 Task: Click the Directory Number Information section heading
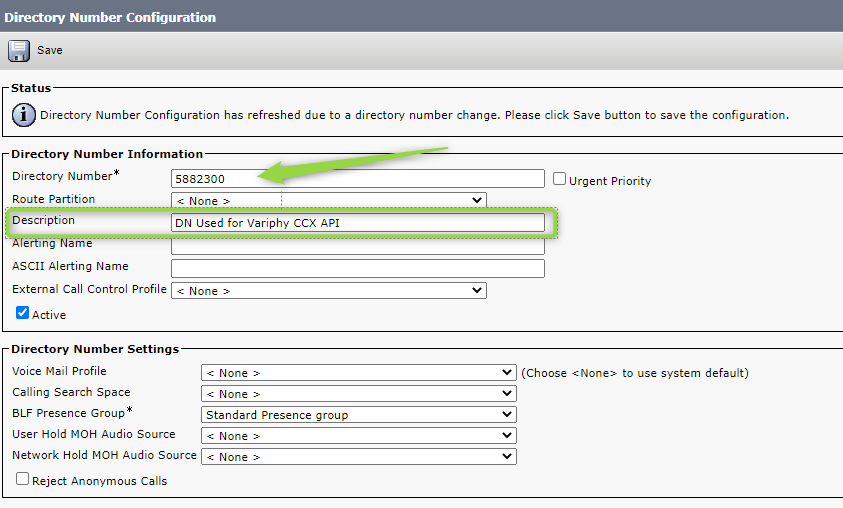pyautogui.click(x=107, y=154)
